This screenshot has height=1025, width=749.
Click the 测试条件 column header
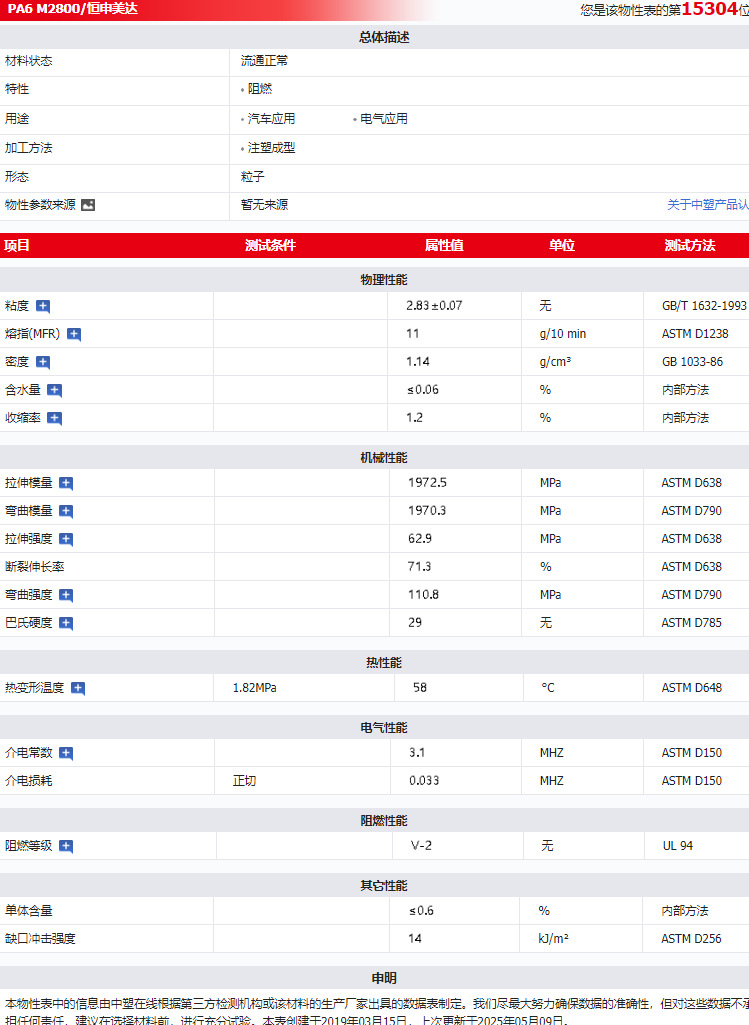coord(270,246)
